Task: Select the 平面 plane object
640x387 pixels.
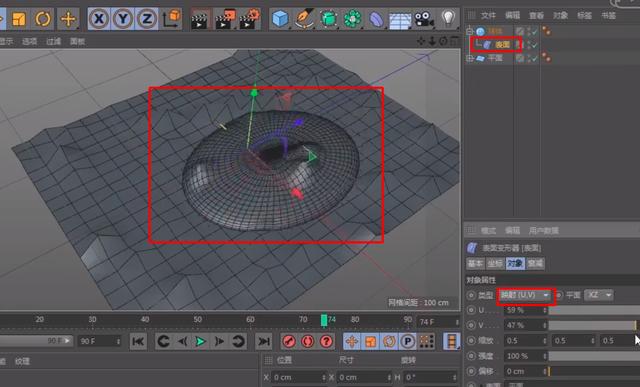Action: [x=495, y=58]
